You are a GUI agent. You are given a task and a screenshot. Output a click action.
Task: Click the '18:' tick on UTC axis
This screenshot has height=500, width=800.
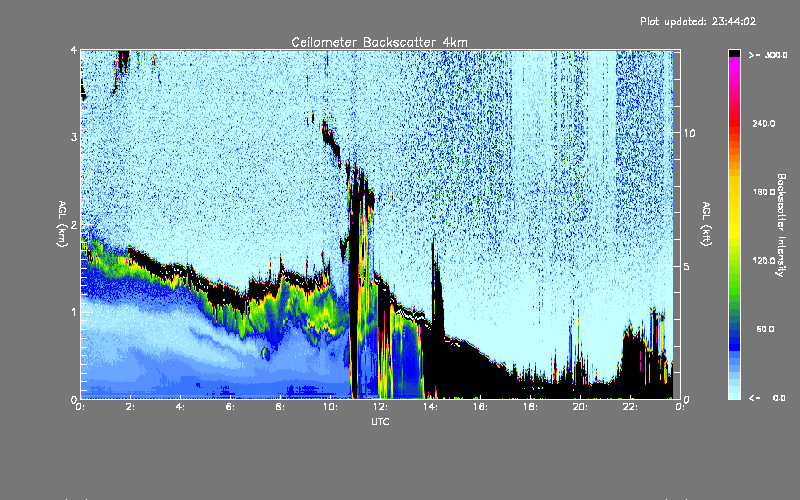point(530,407)
